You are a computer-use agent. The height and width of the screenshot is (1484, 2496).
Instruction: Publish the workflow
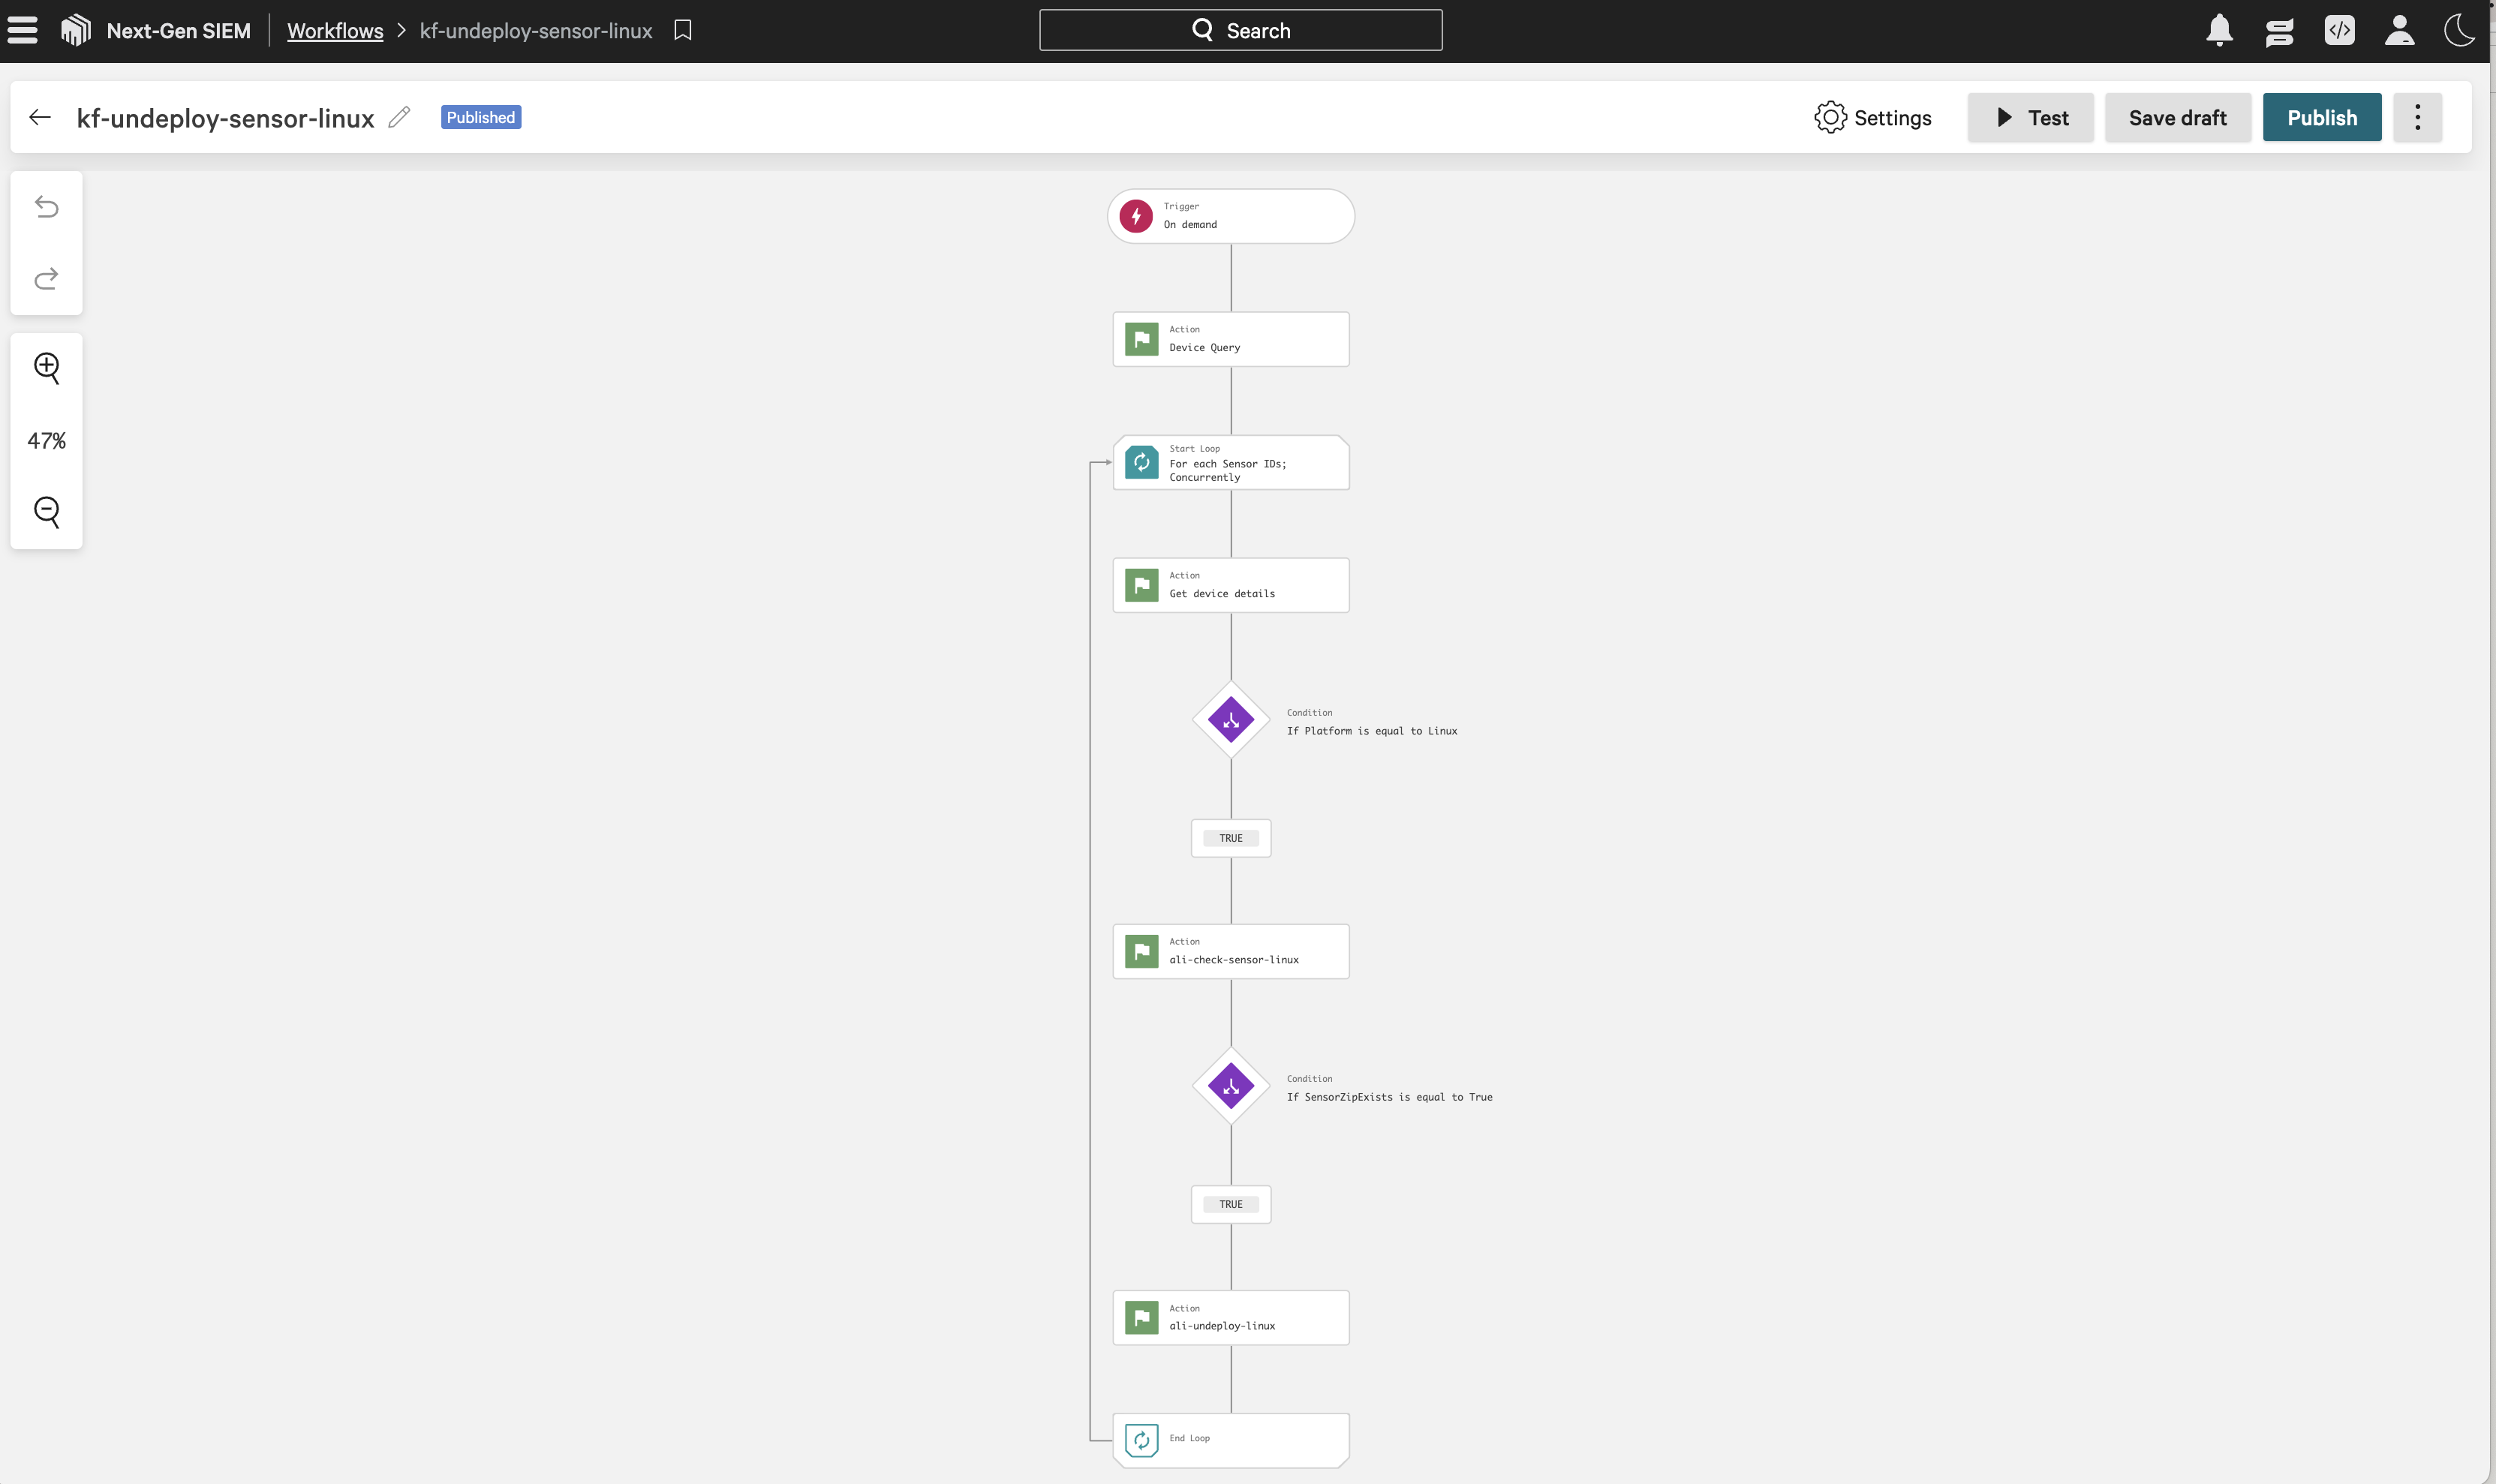[2321, 118]
